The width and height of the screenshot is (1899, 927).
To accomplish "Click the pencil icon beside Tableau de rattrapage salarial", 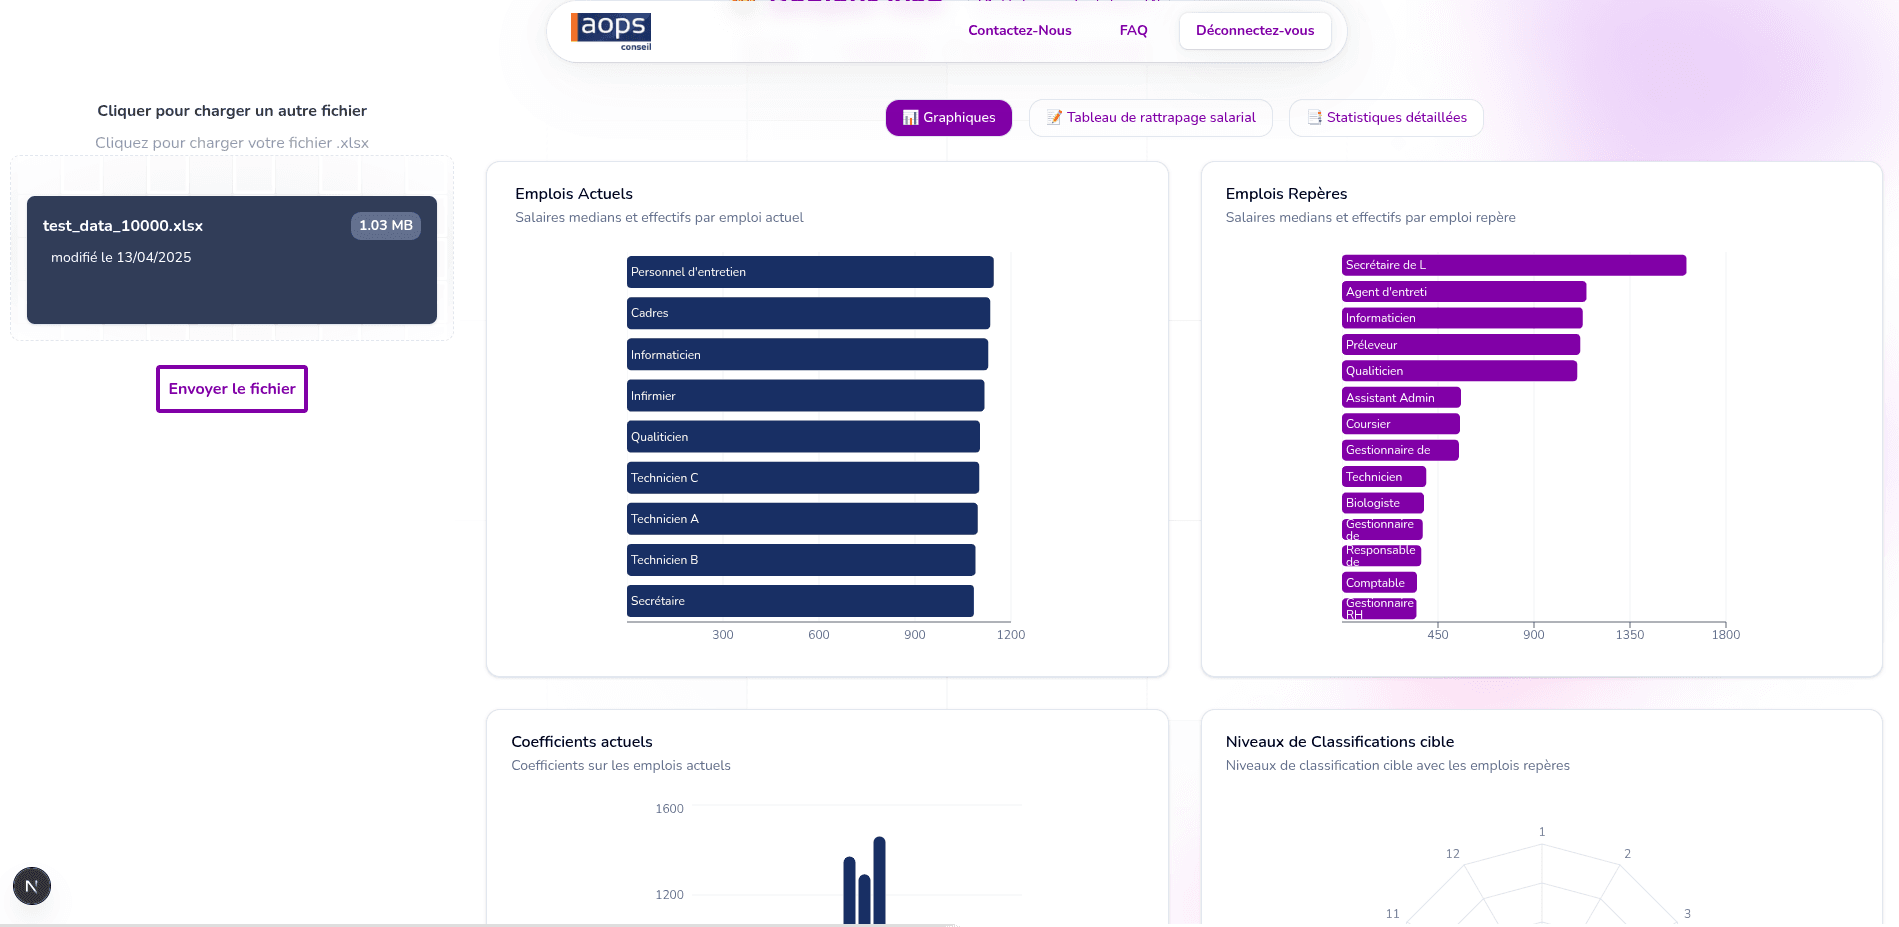I will point(1053,117).
